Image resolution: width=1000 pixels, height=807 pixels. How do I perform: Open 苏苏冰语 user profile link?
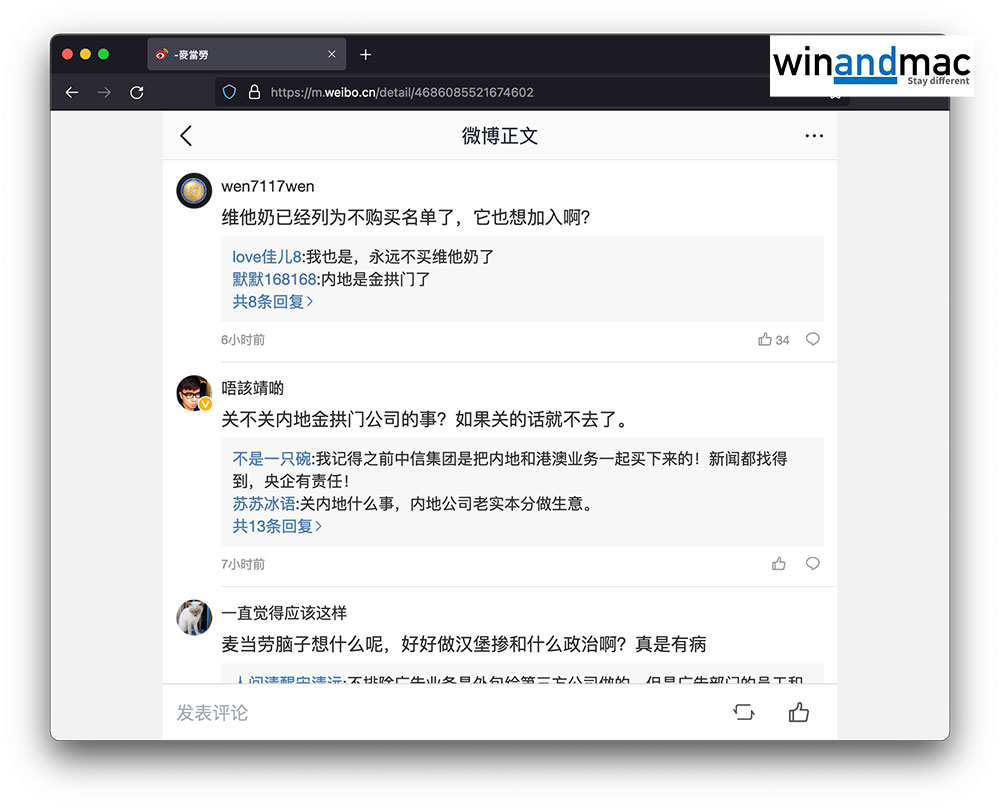(264, 503)
